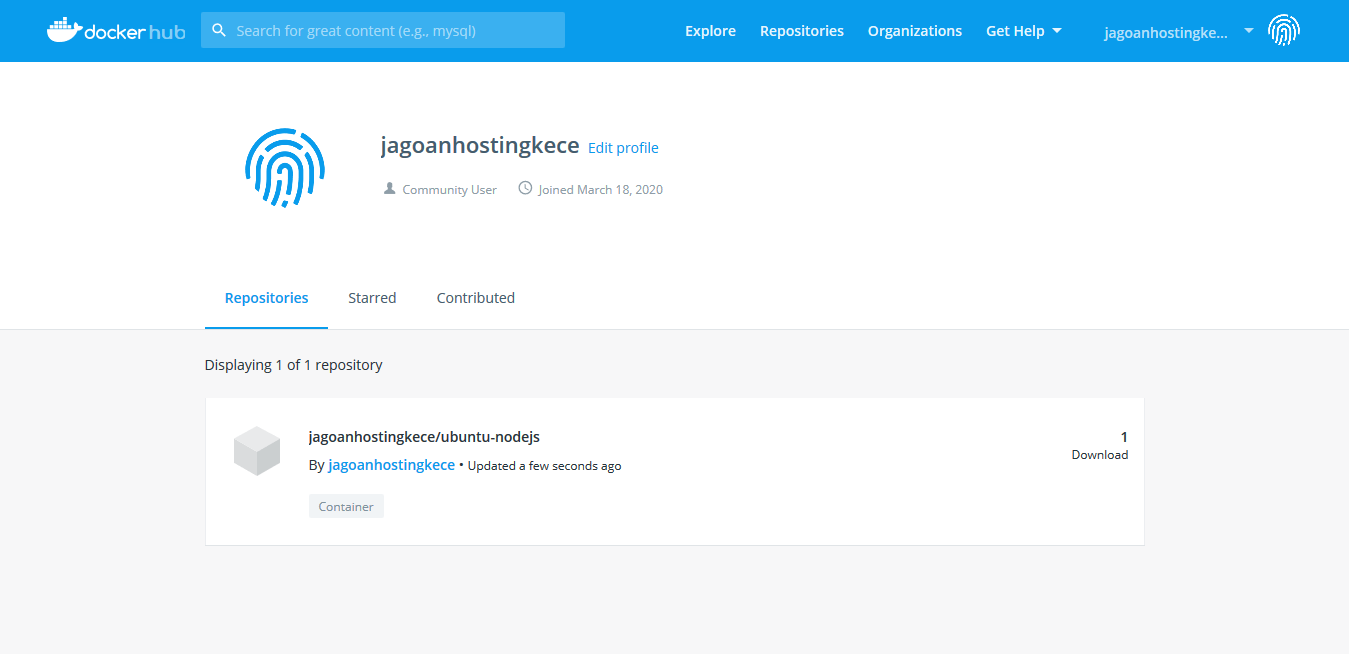Switch to the Contributed tab

click(x=476, y=298)
